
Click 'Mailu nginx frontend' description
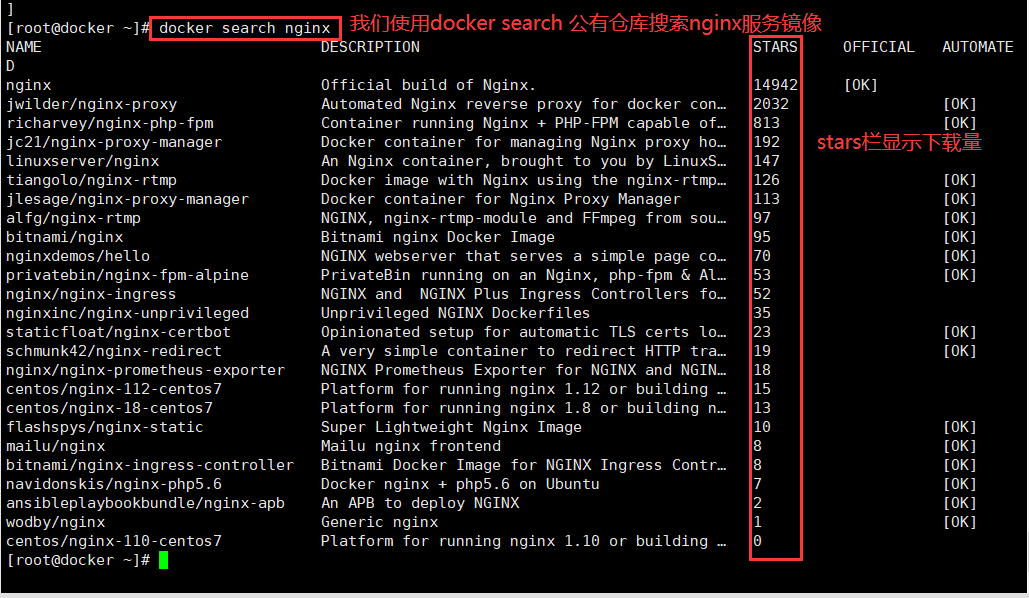tap(410, 447)
